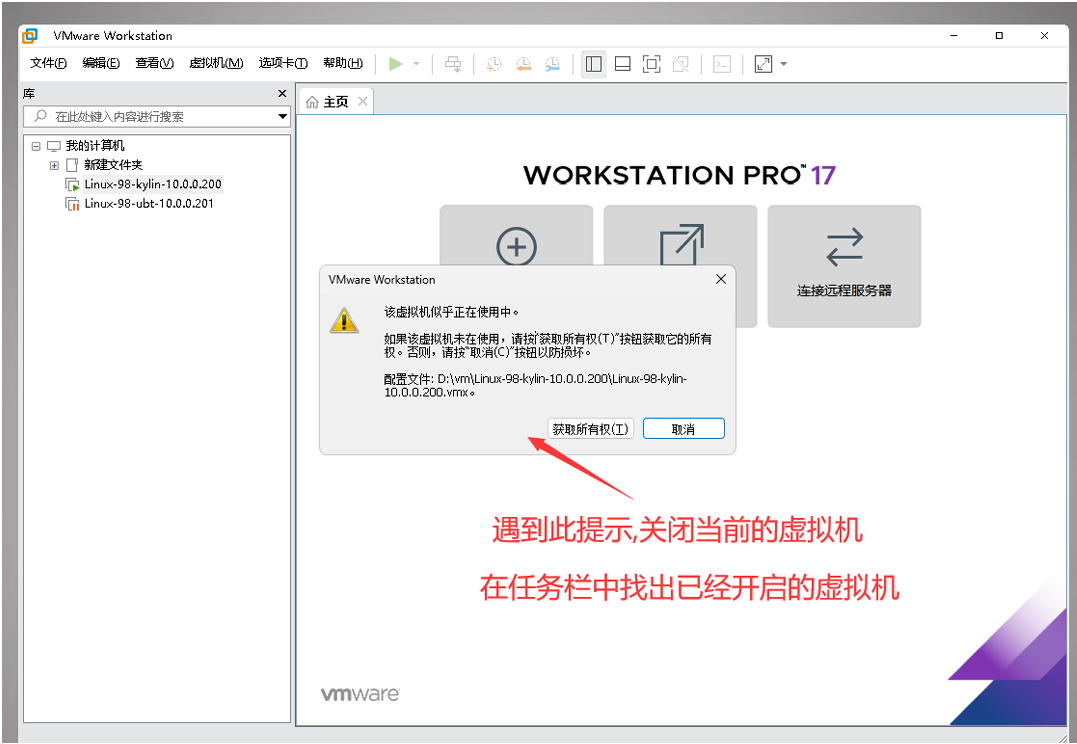Viewport: 1077px width, 744px height.
Task: Open the 查看(V) menu
Action: coord(155,63)
